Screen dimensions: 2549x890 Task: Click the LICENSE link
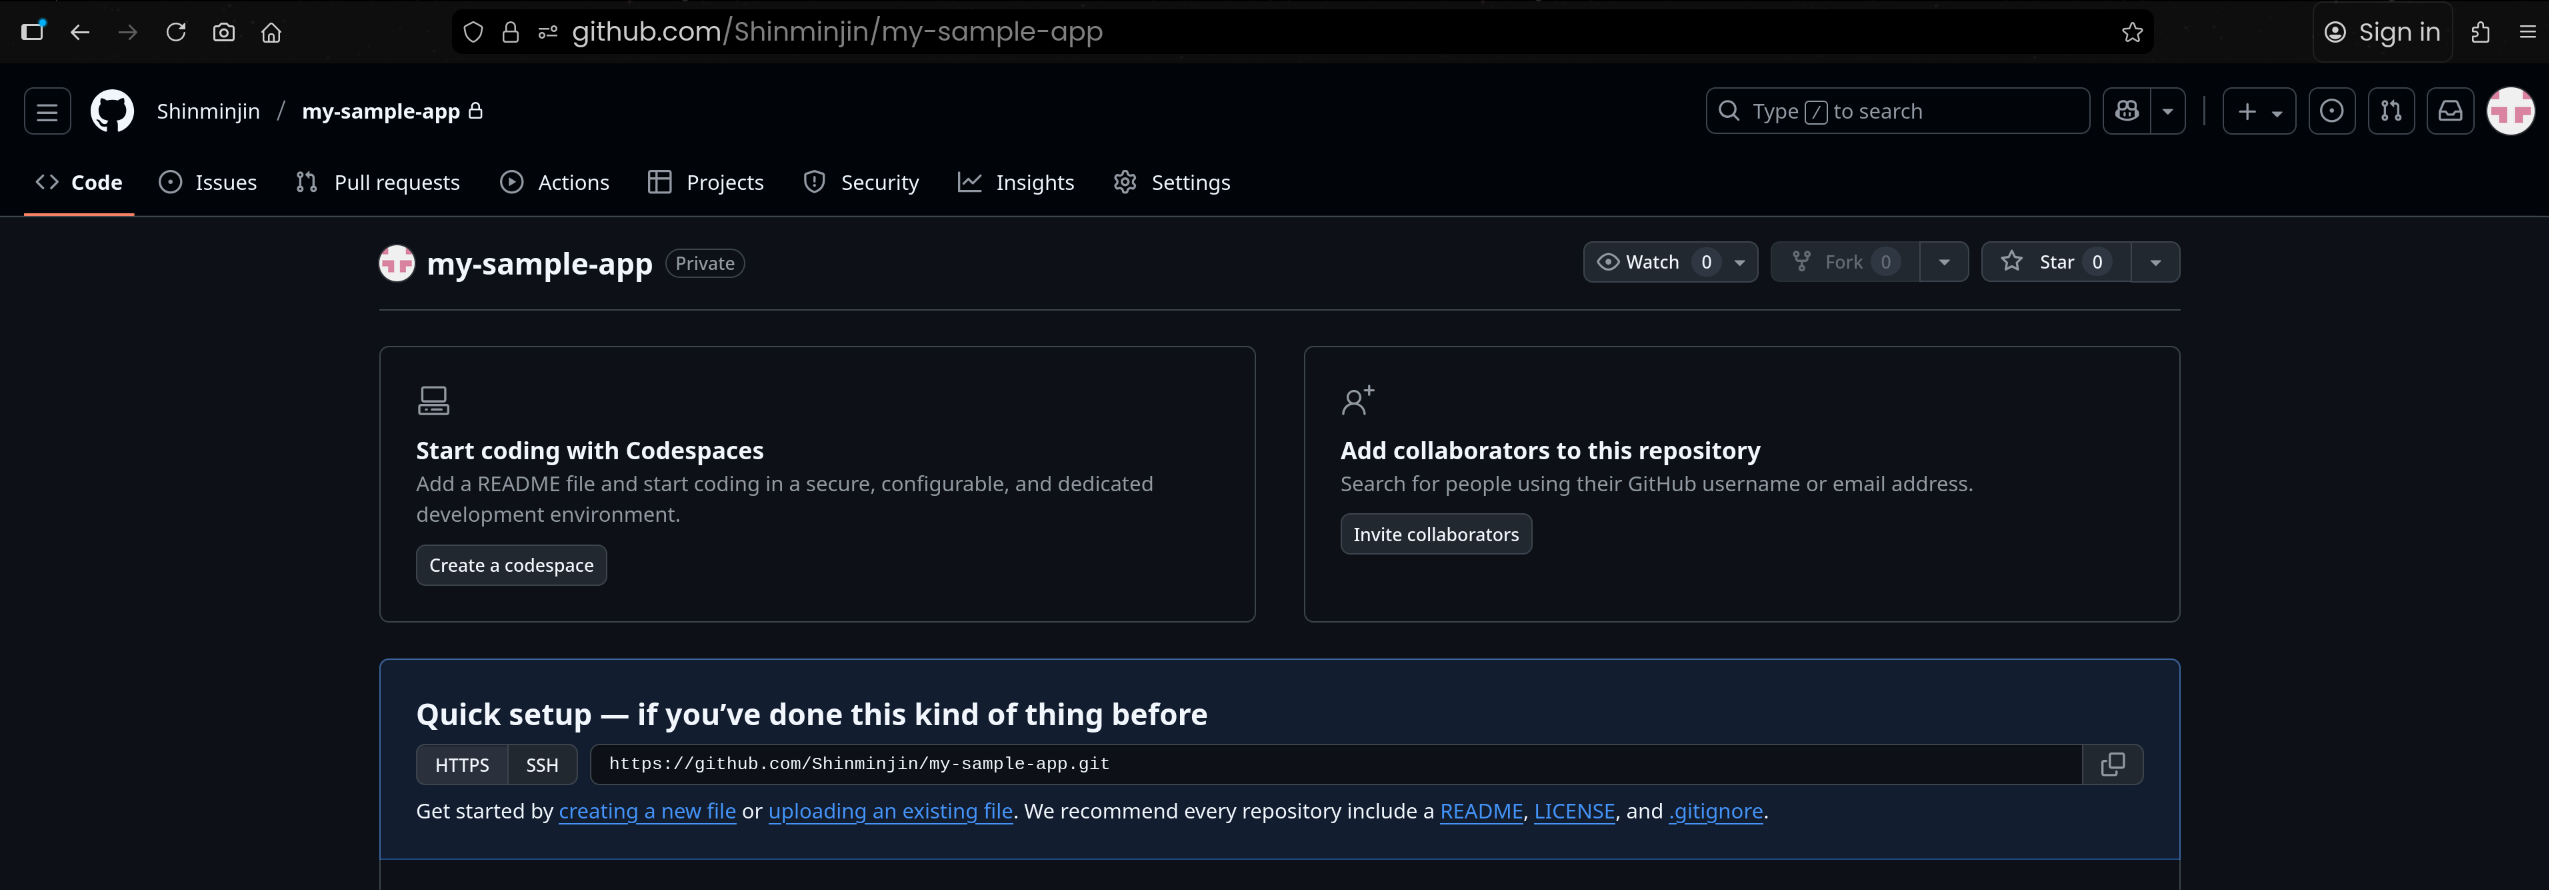click(x=1574, y=811)
